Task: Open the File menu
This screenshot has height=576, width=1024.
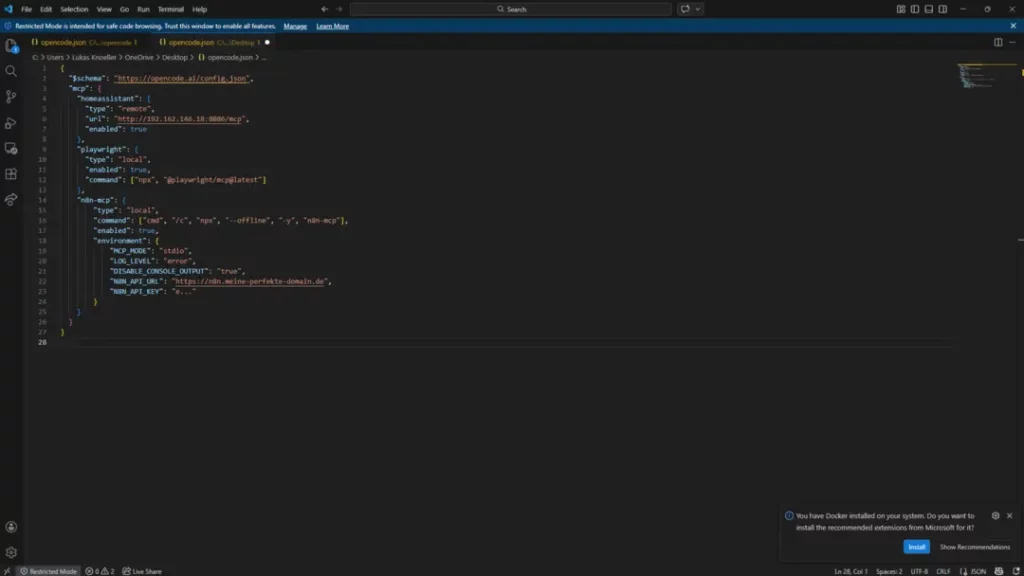Action: tap(27, 8)
